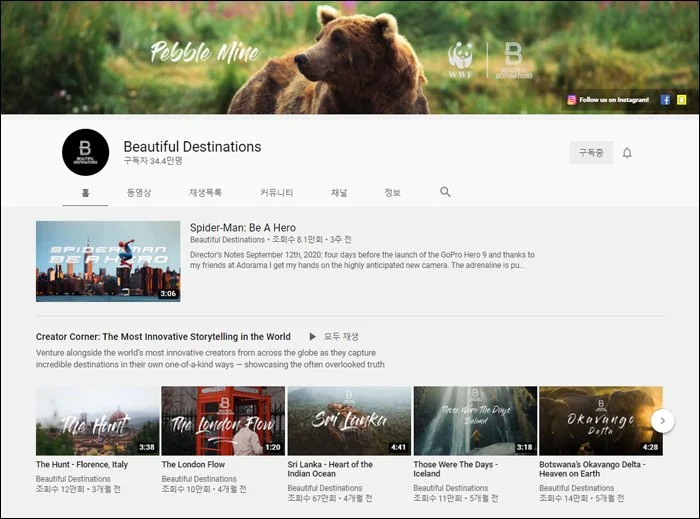700x519 pixels.
Task: Play the Spider-Man featured video thumbnail
Action: (108, 261)
